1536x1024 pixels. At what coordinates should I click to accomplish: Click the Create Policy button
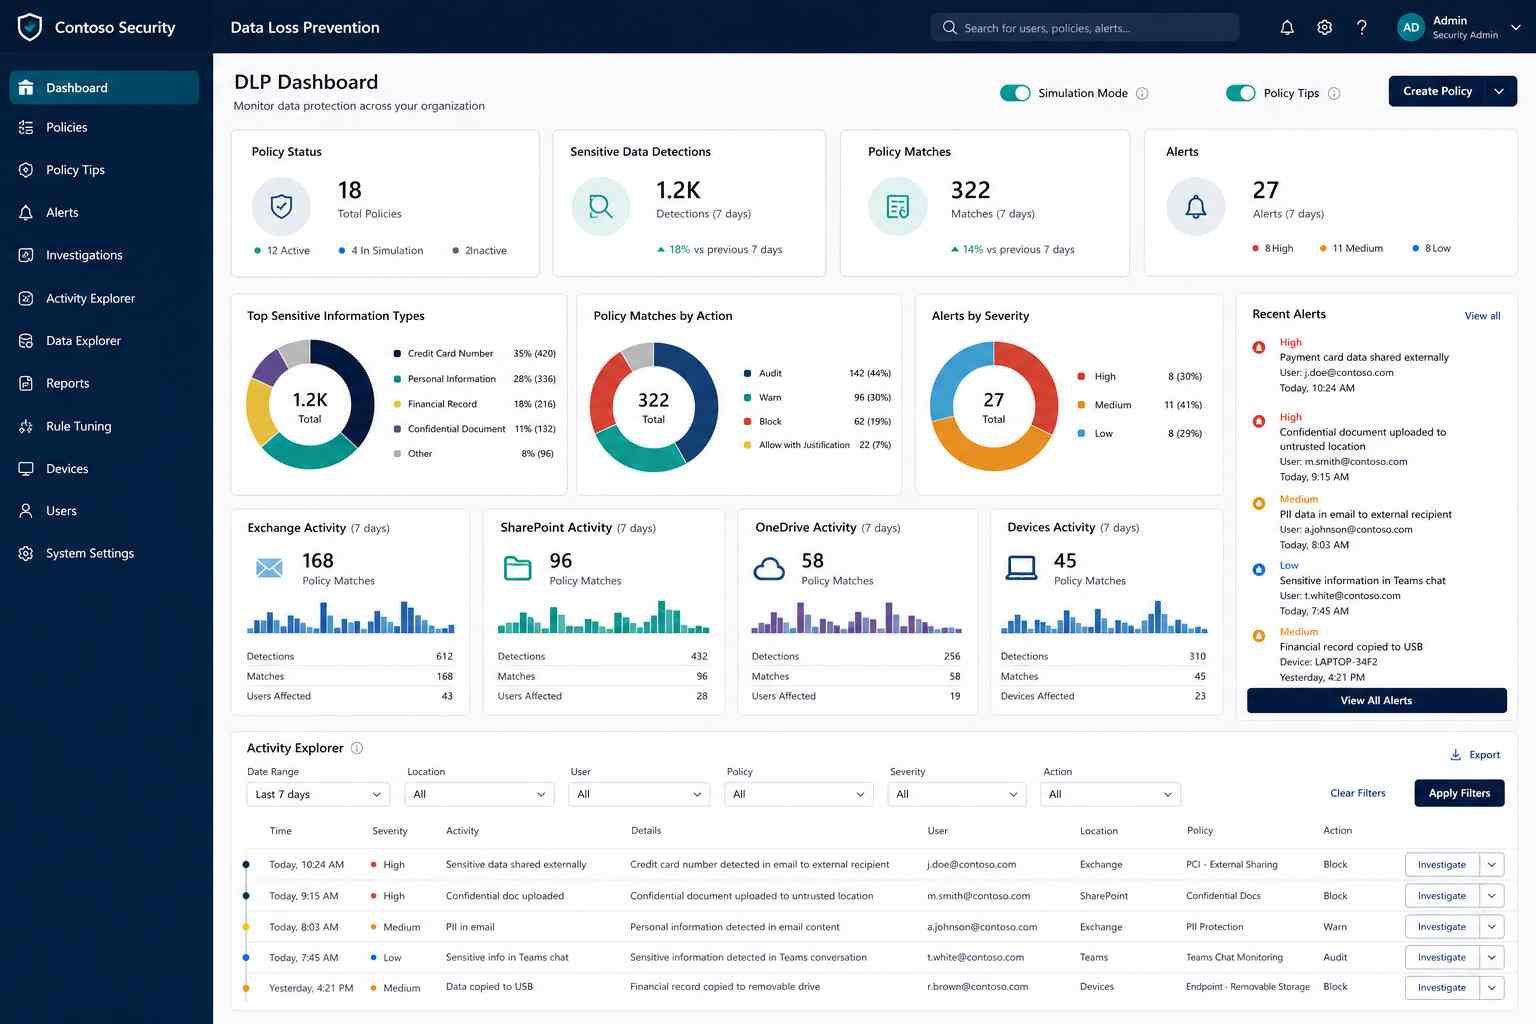point(1437,91)
